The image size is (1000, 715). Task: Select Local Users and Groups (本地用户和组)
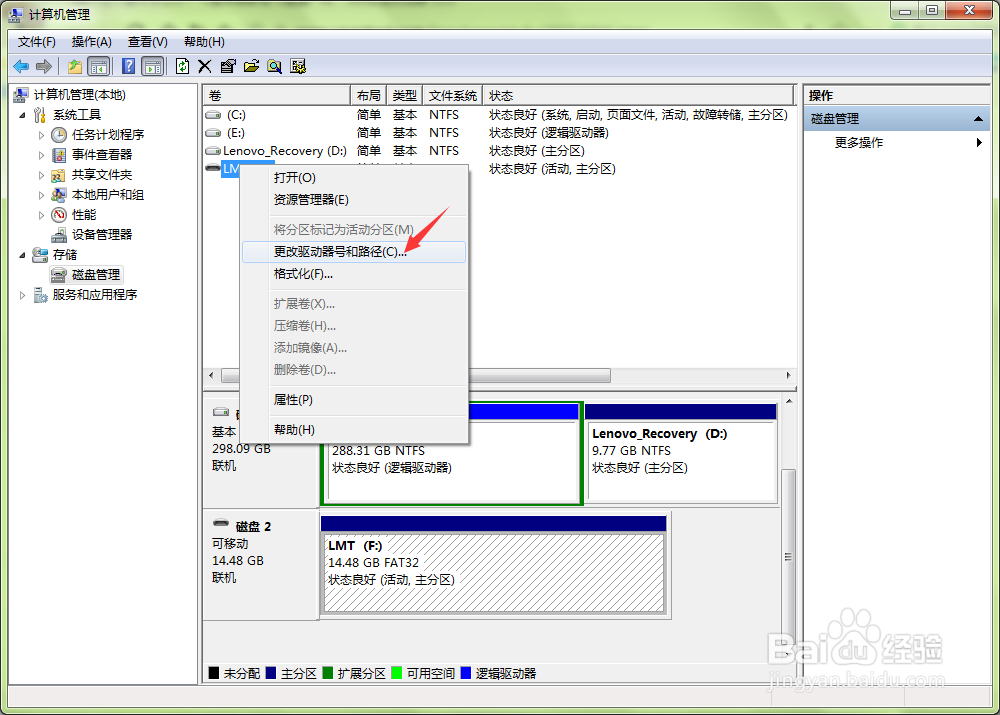click(108, 195)
